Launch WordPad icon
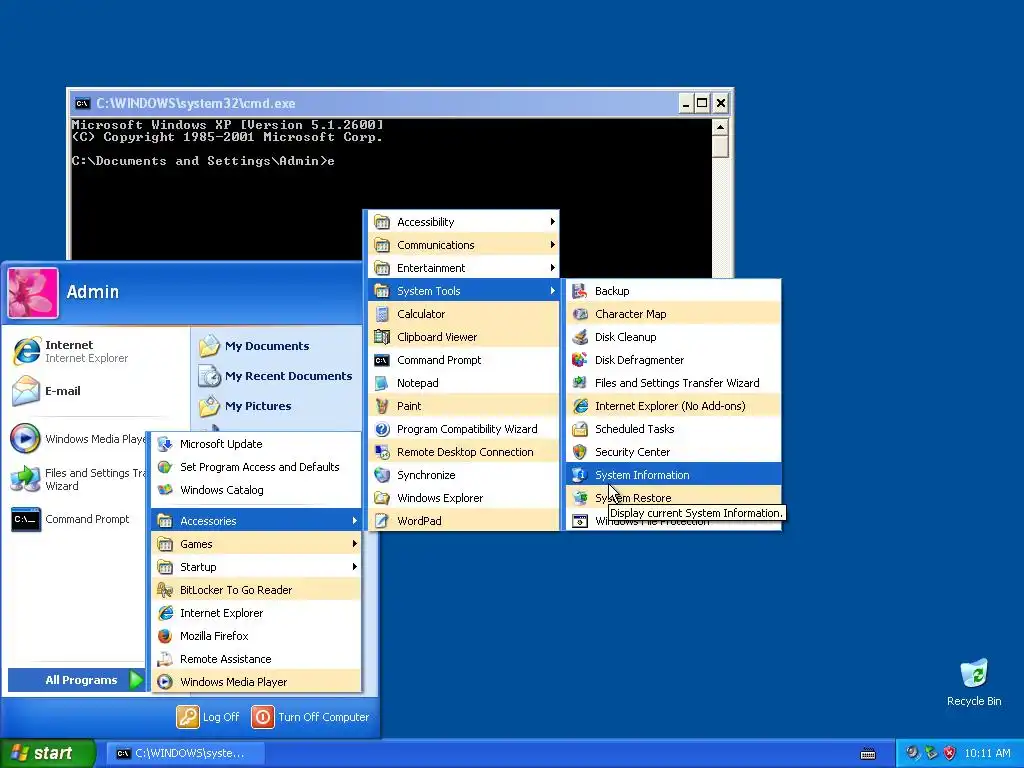The width and height of the screenshot is (1024, 768). 382,520
